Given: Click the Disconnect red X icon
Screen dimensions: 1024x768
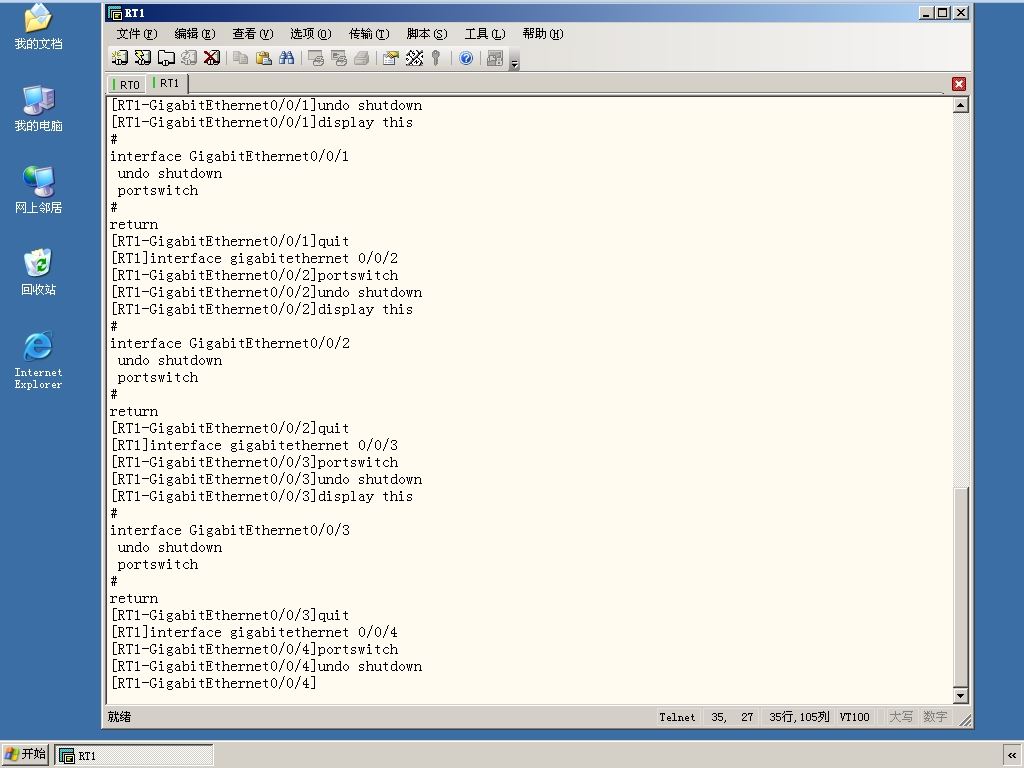Looking at the screenshot, I should (x=212, y=58).
